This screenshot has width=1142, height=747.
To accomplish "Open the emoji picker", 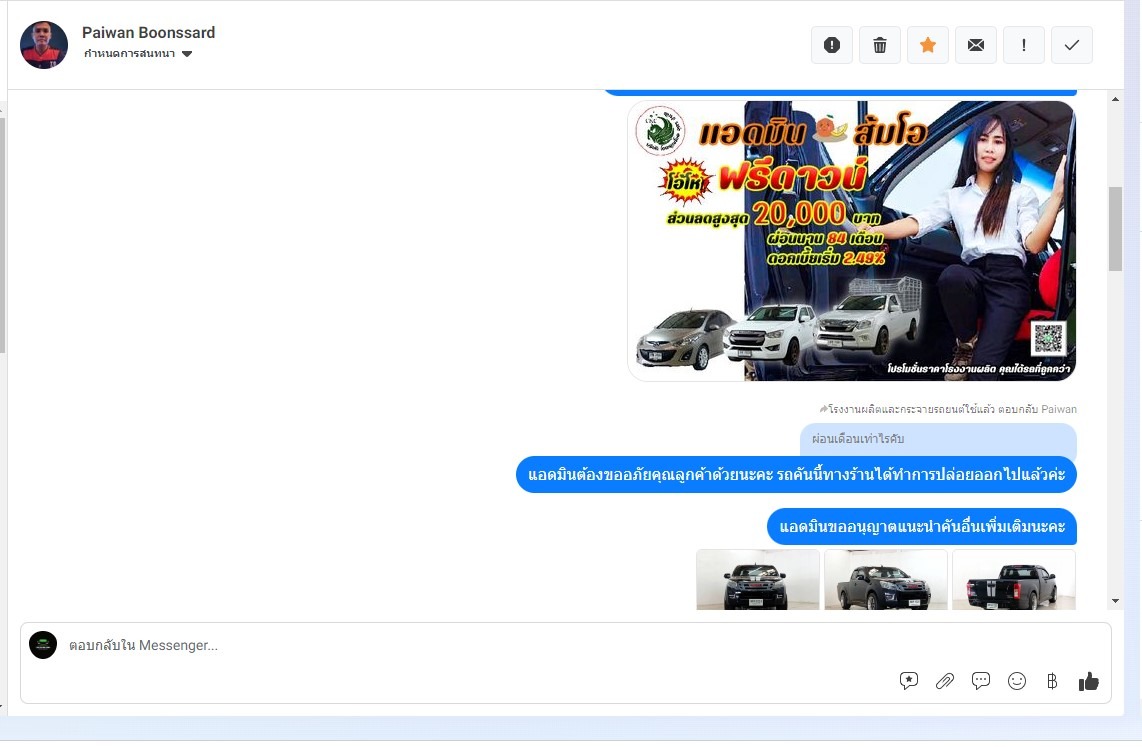I will 1017,681.
